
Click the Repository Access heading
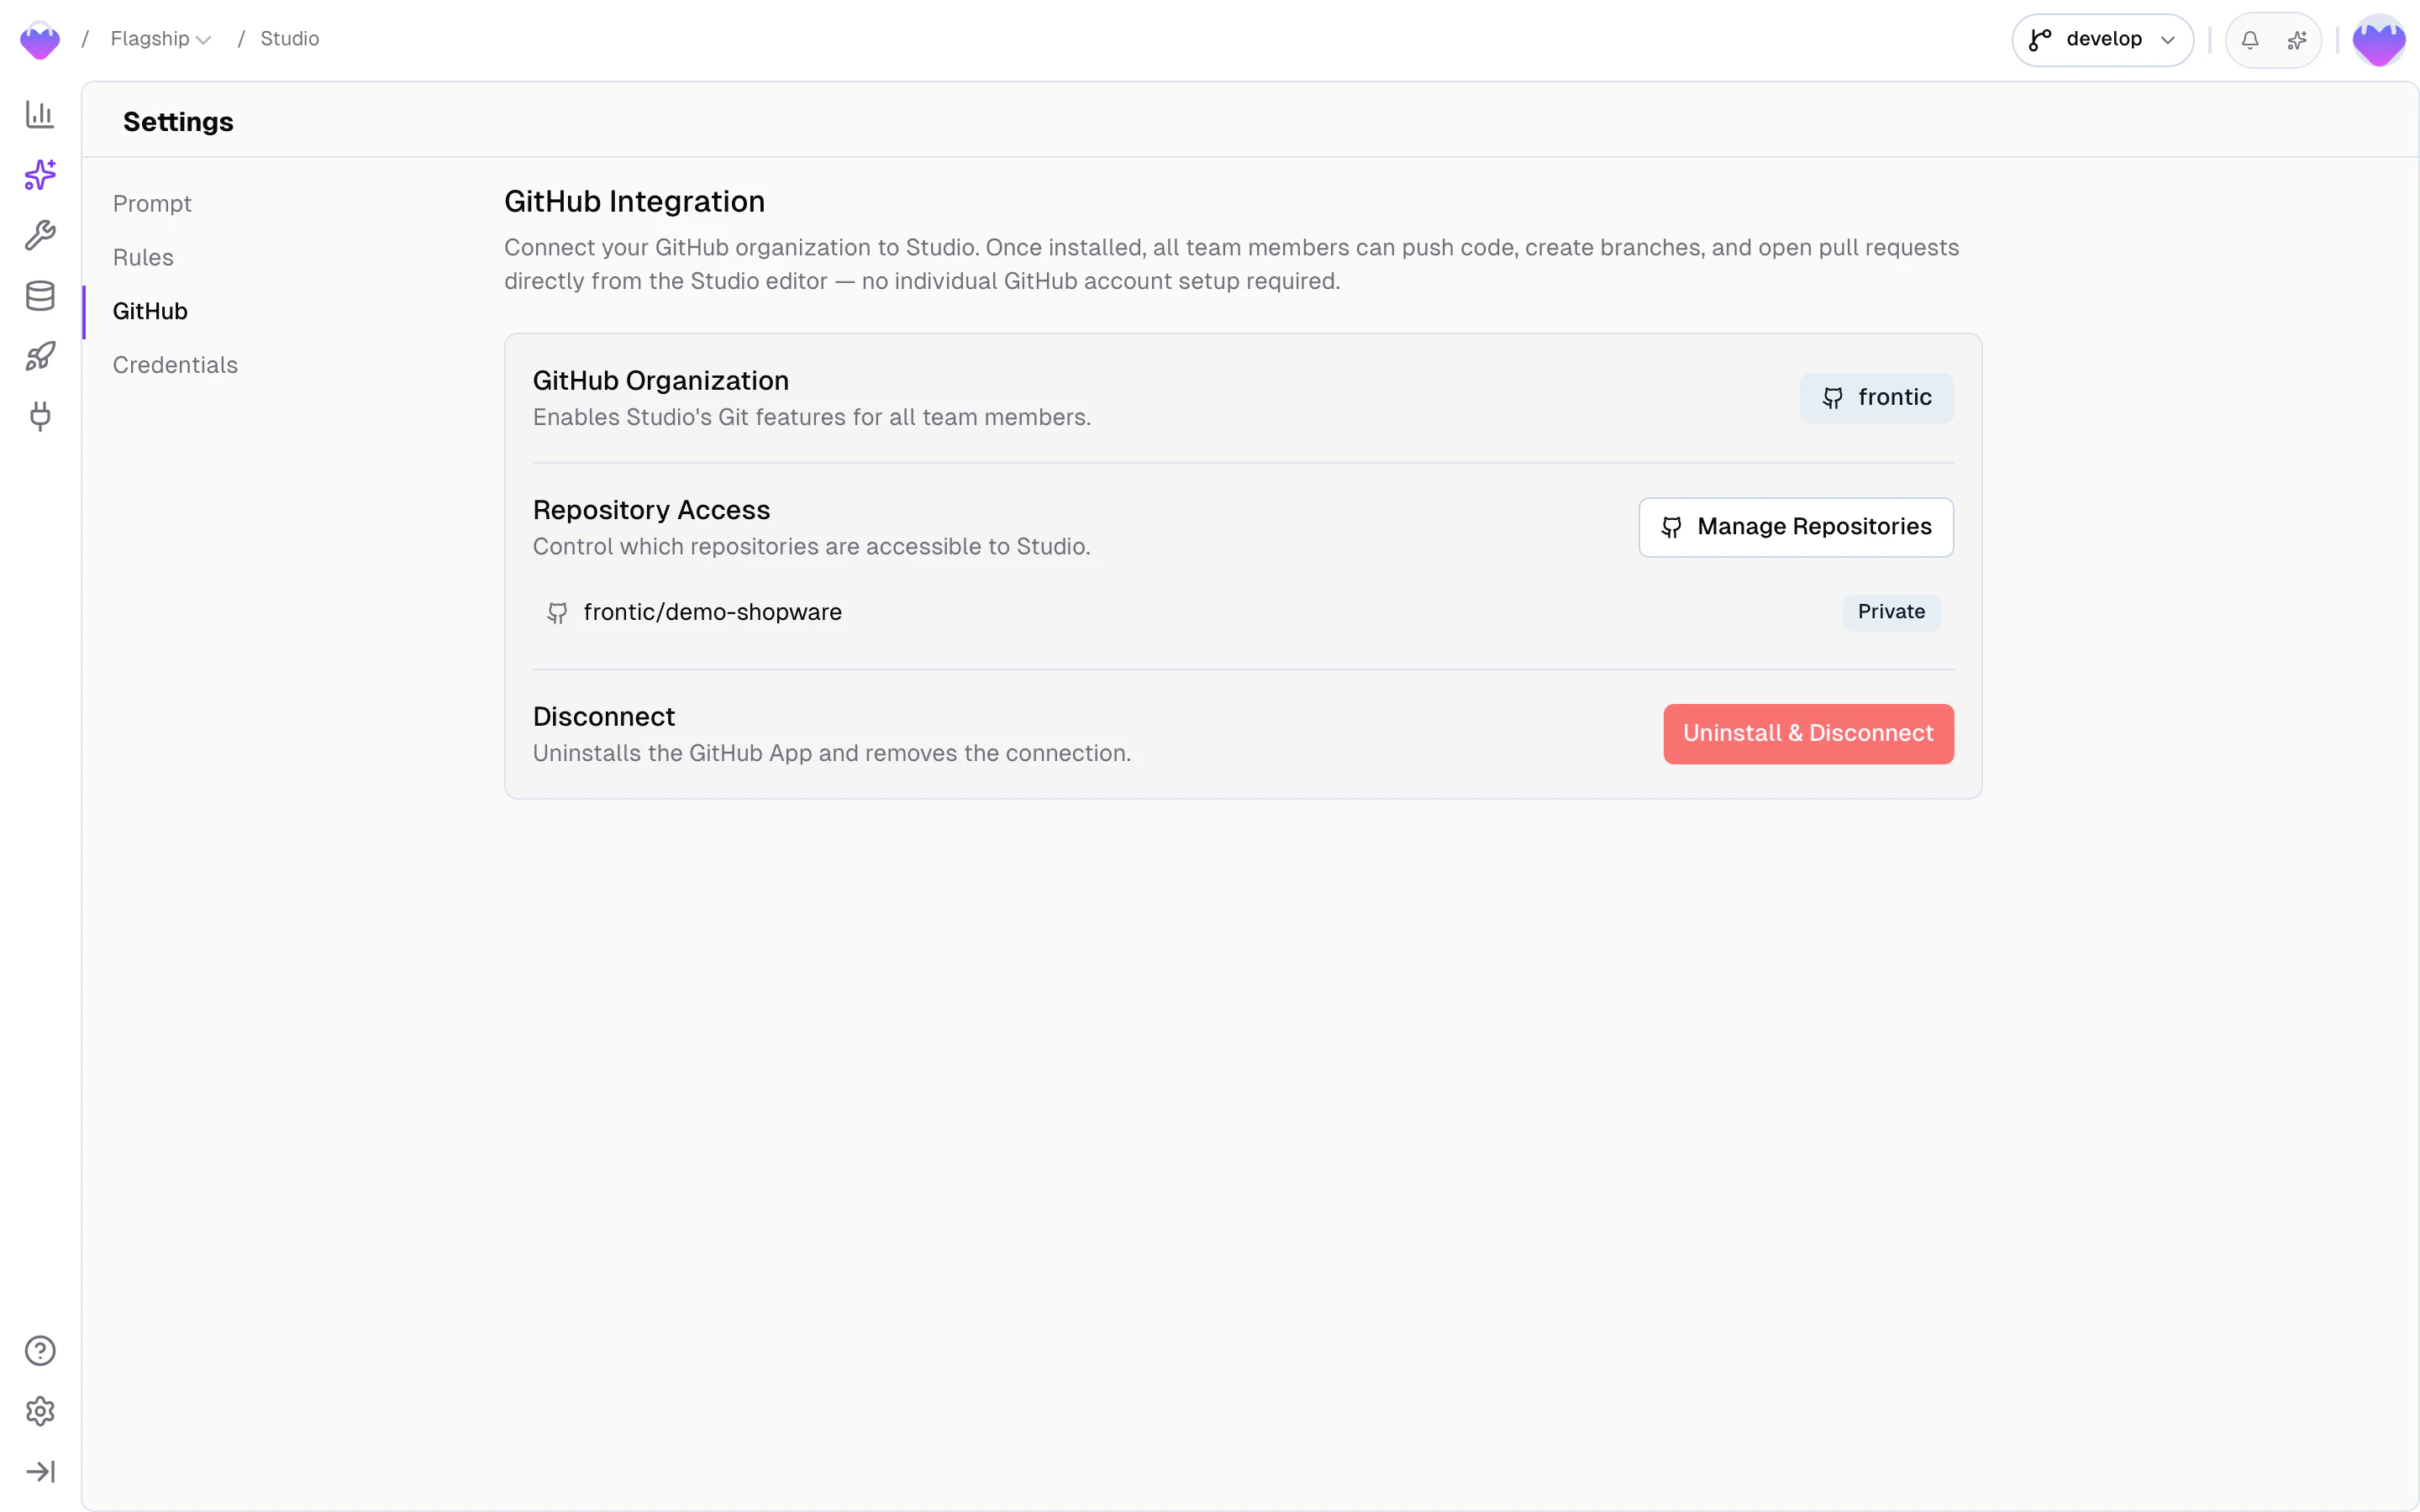coord(651,510)
